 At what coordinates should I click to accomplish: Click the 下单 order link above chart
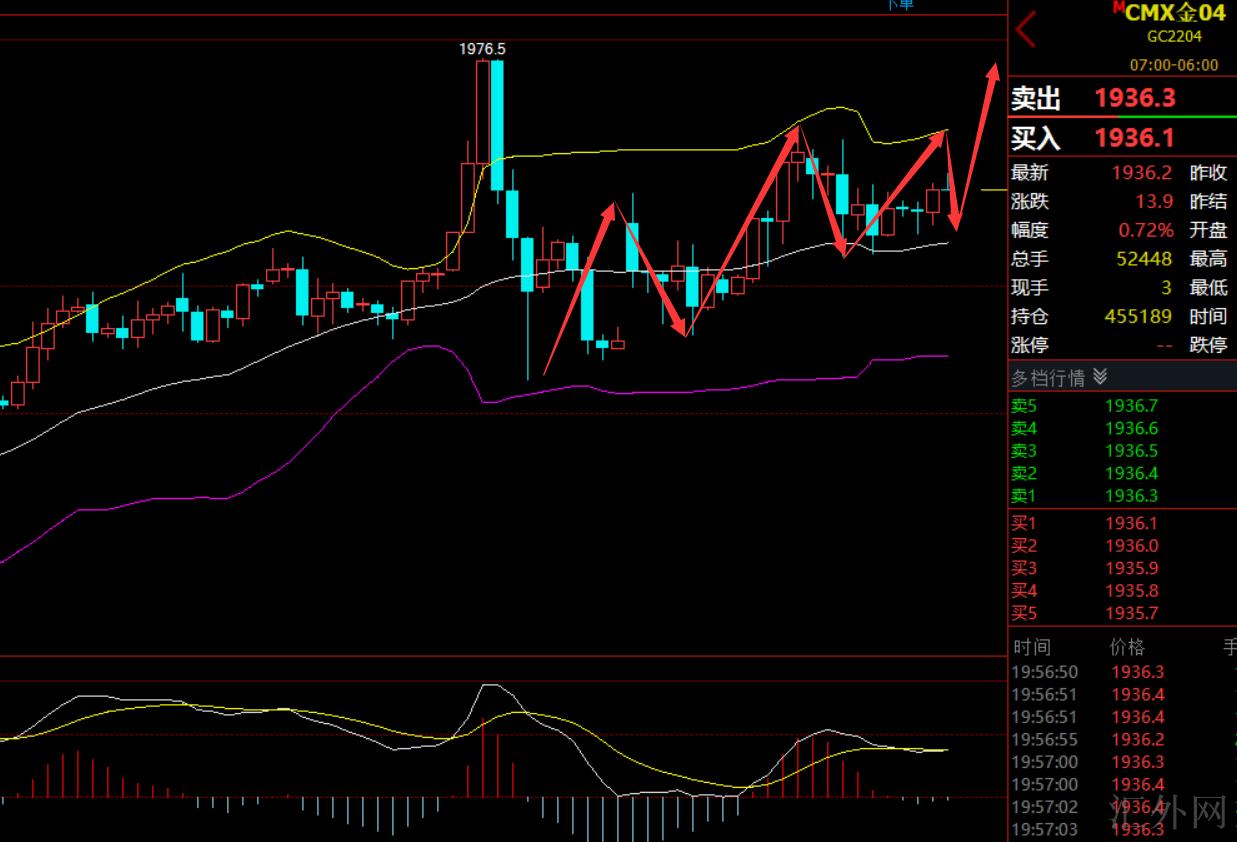[x=900, y=5]
